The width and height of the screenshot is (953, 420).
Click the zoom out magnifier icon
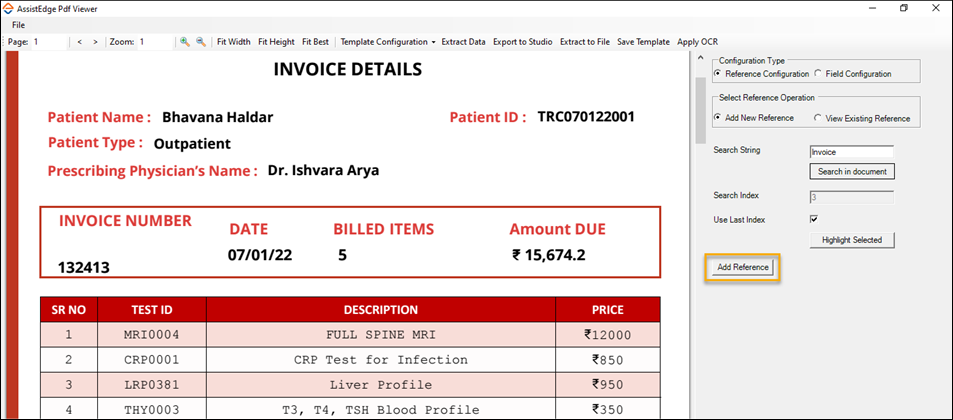click(x=201, y=42)
